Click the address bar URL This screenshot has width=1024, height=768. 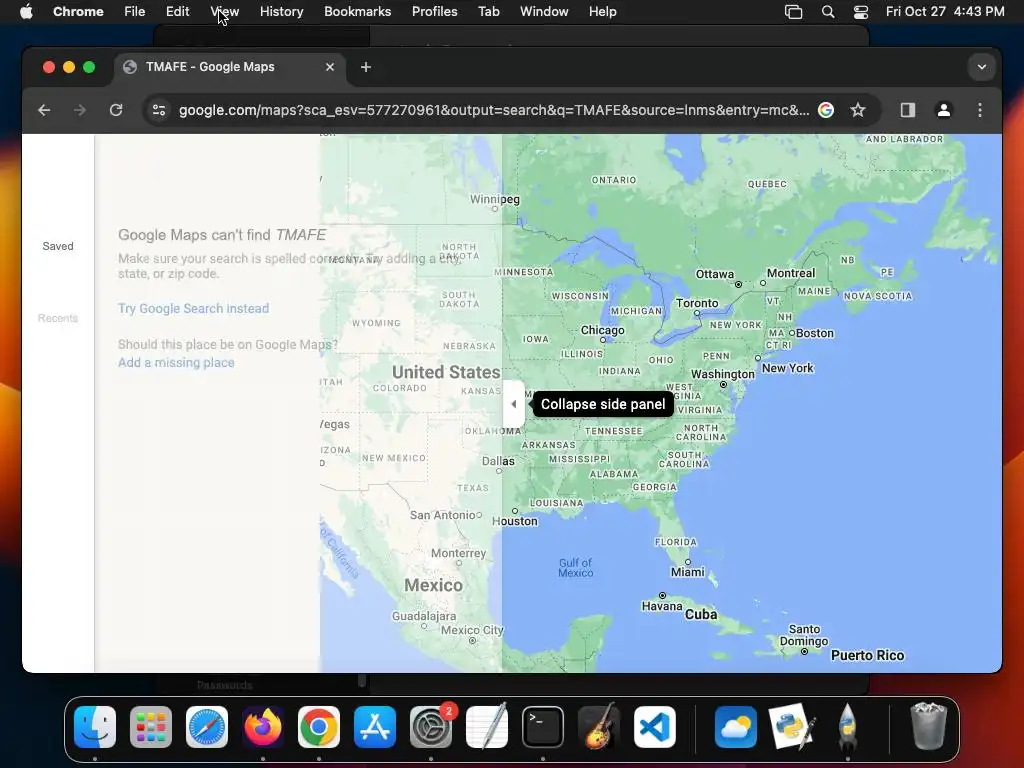pyautogui.click(x=494, y=110)
